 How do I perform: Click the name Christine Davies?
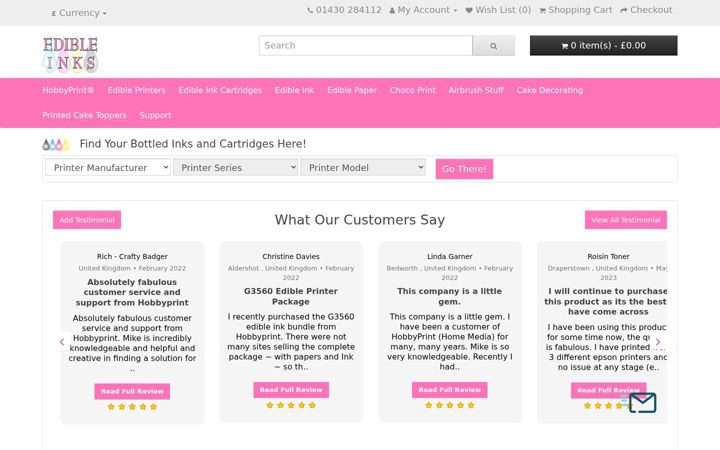pos(291,257)
